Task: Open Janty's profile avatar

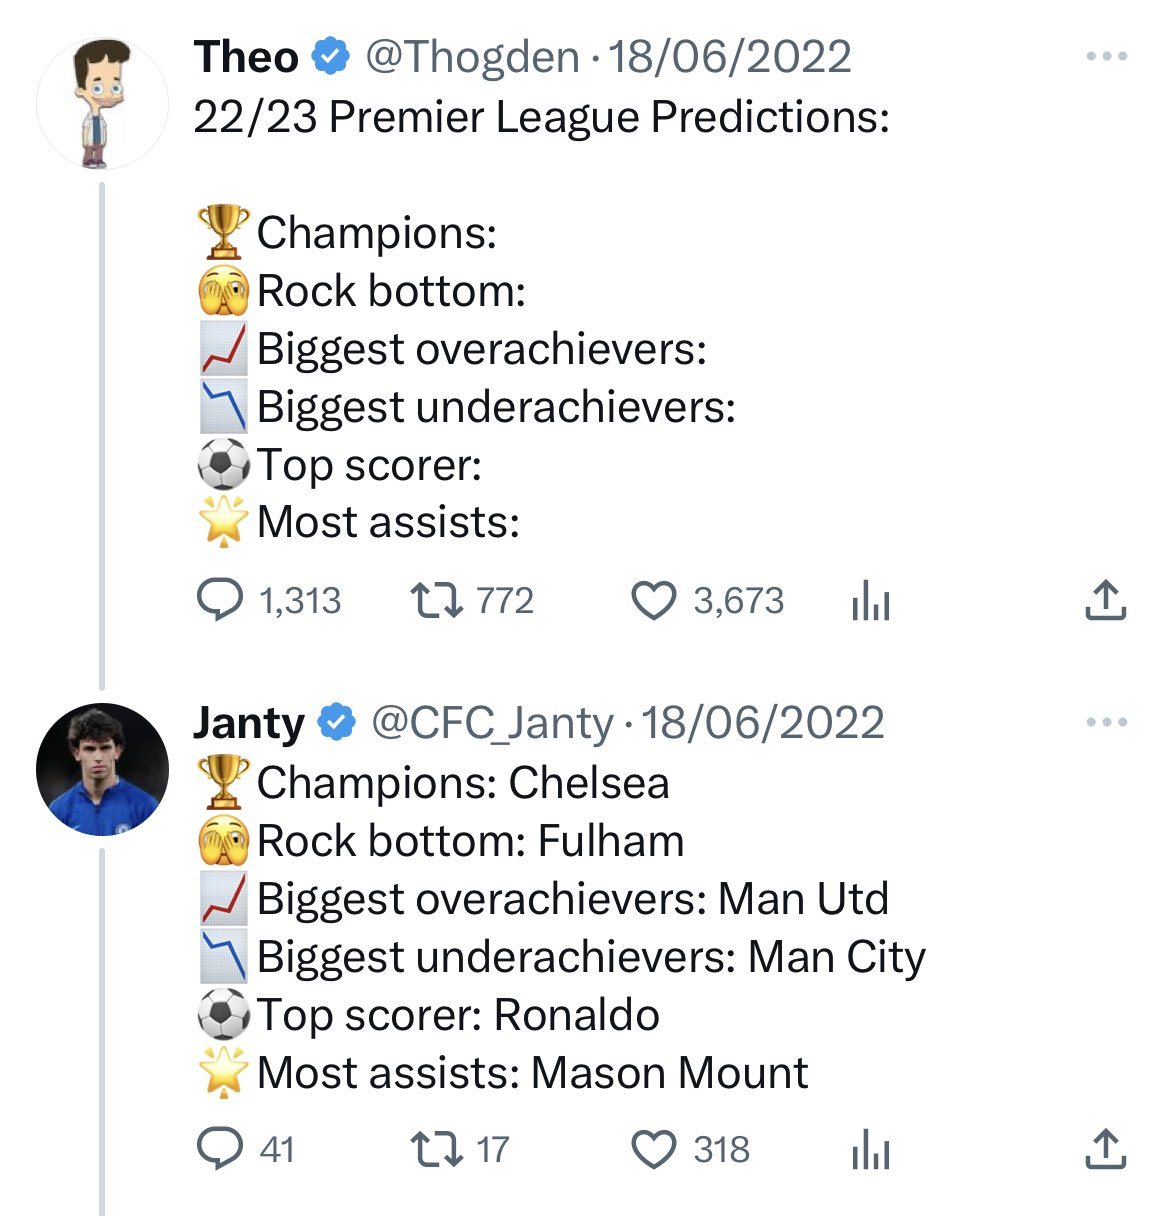Action: [102, 769]
